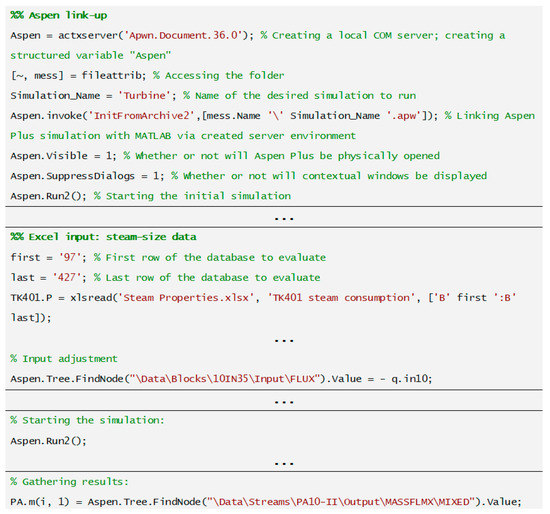550x514 pixels.
Task: Click the 'Aspen.SuppressDialogs = 1;' statement
Action: click(x=87, y=176)
